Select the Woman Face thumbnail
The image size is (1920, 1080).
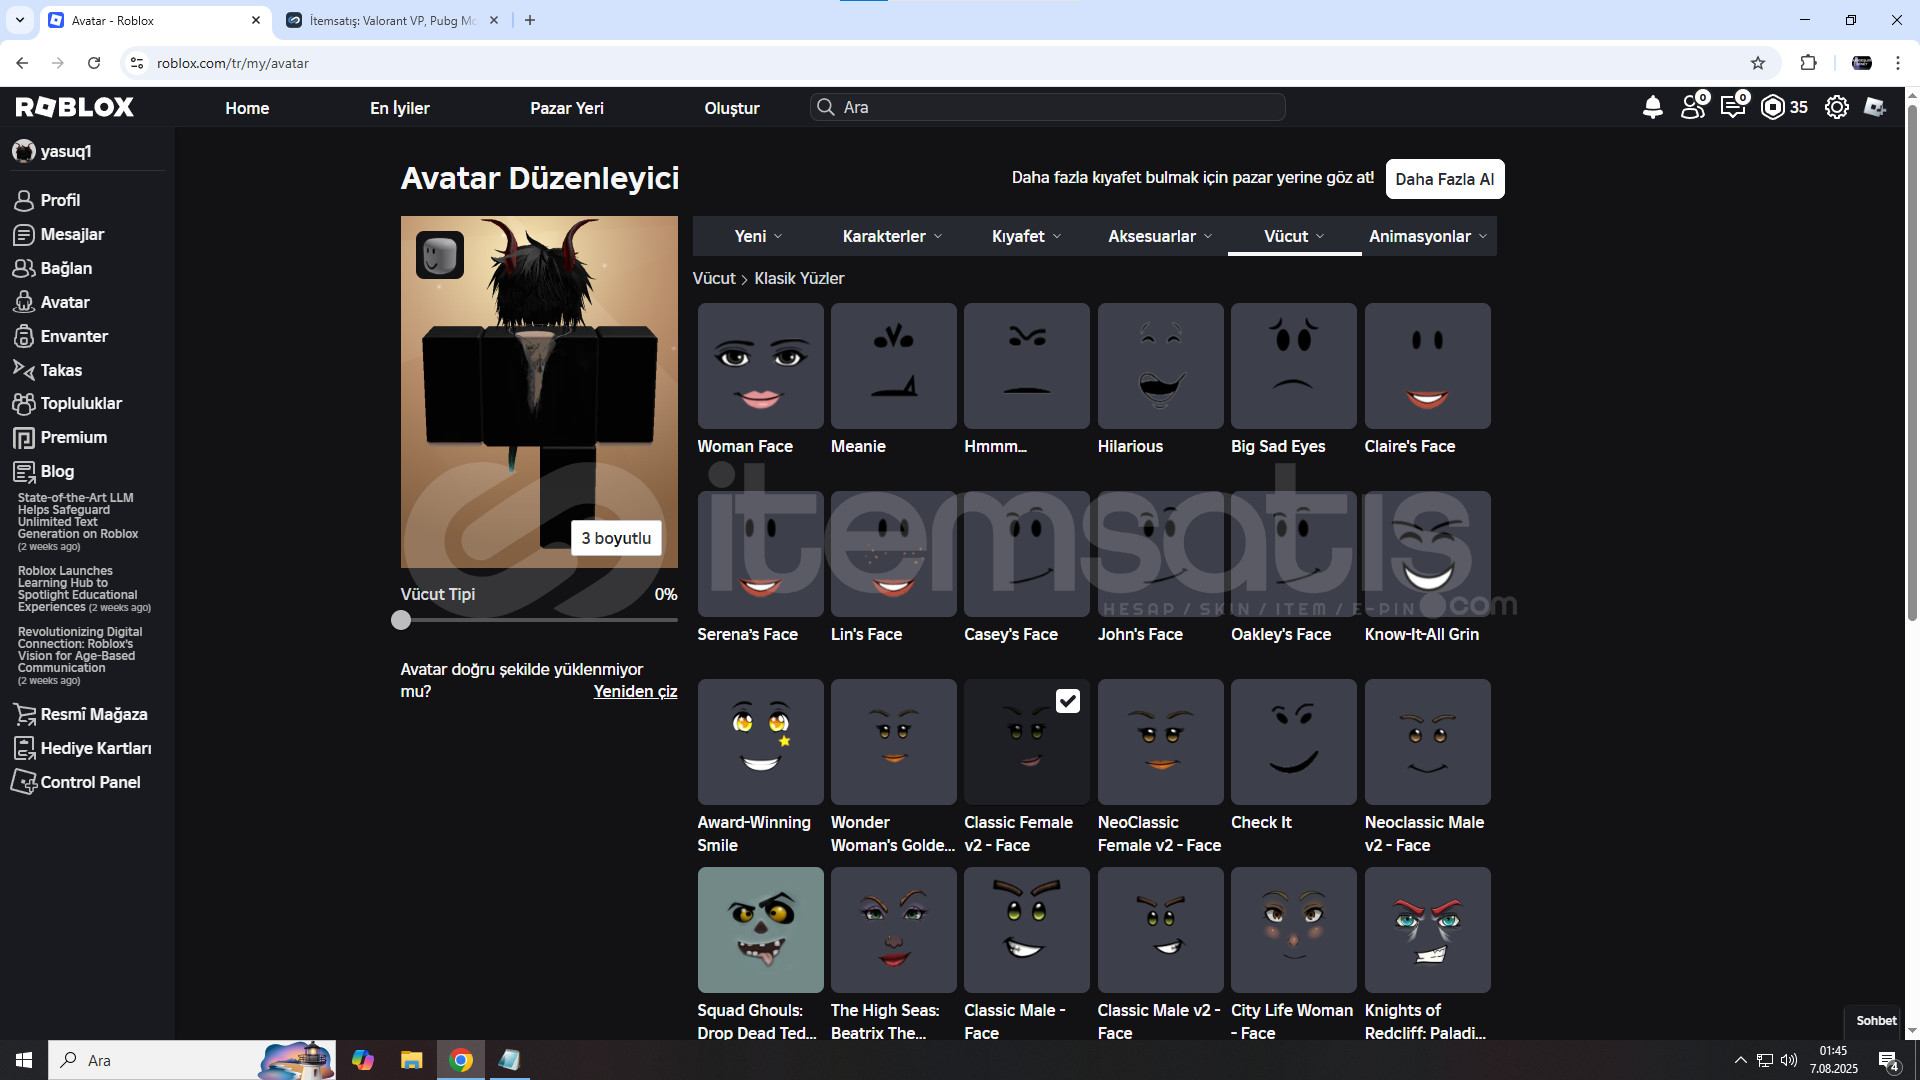click(x=760, y=366)
